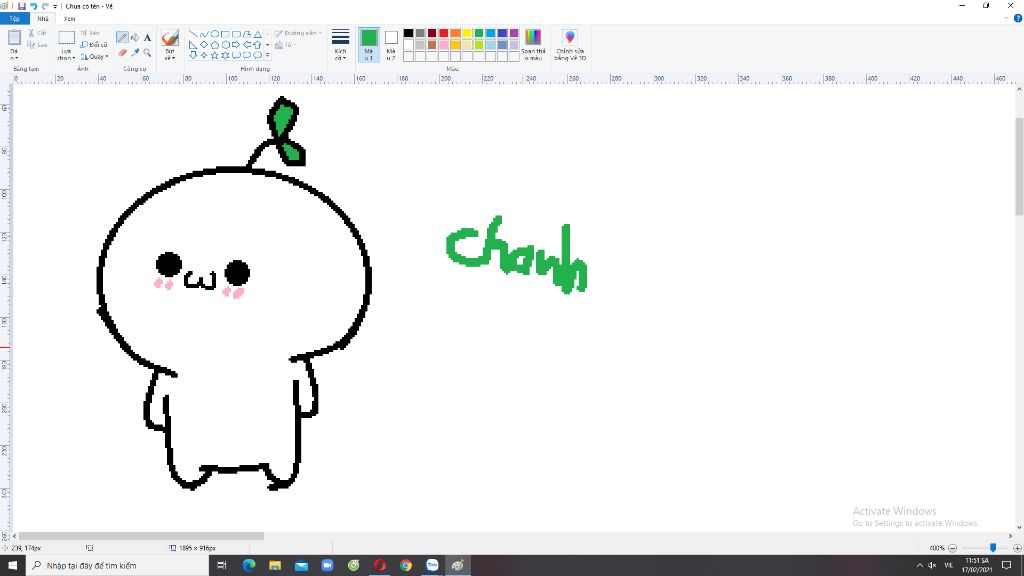1024x576 pixels.
Task: Select the Color picker eyedropper tool
Action: 135,52
